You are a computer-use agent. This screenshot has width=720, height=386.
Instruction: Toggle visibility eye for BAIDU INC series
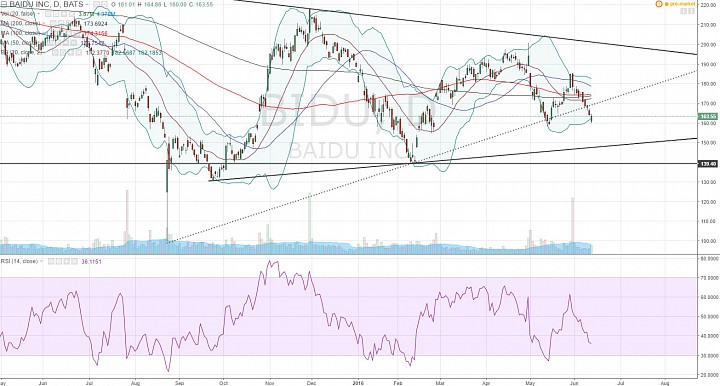96,4
